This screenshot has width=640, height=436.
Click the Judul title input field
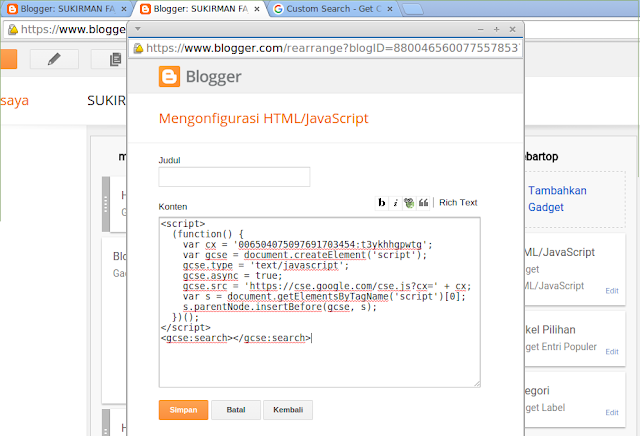234,177
